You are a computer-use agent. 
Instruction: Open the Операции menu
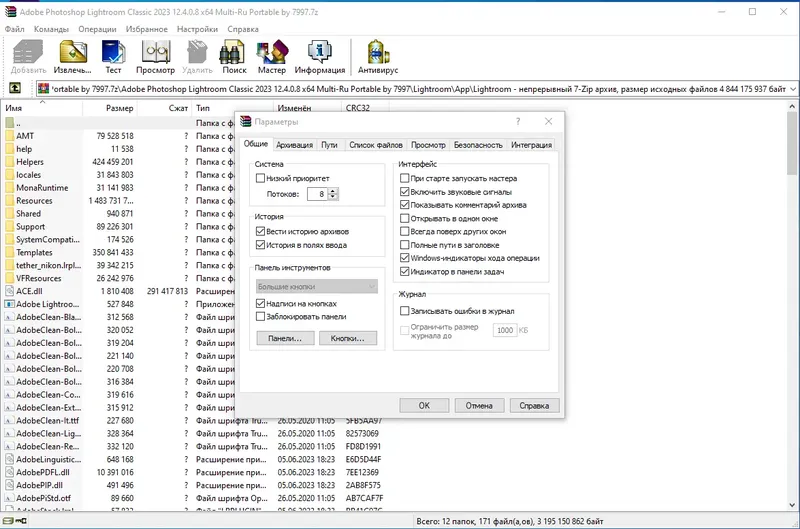(97, 29)
